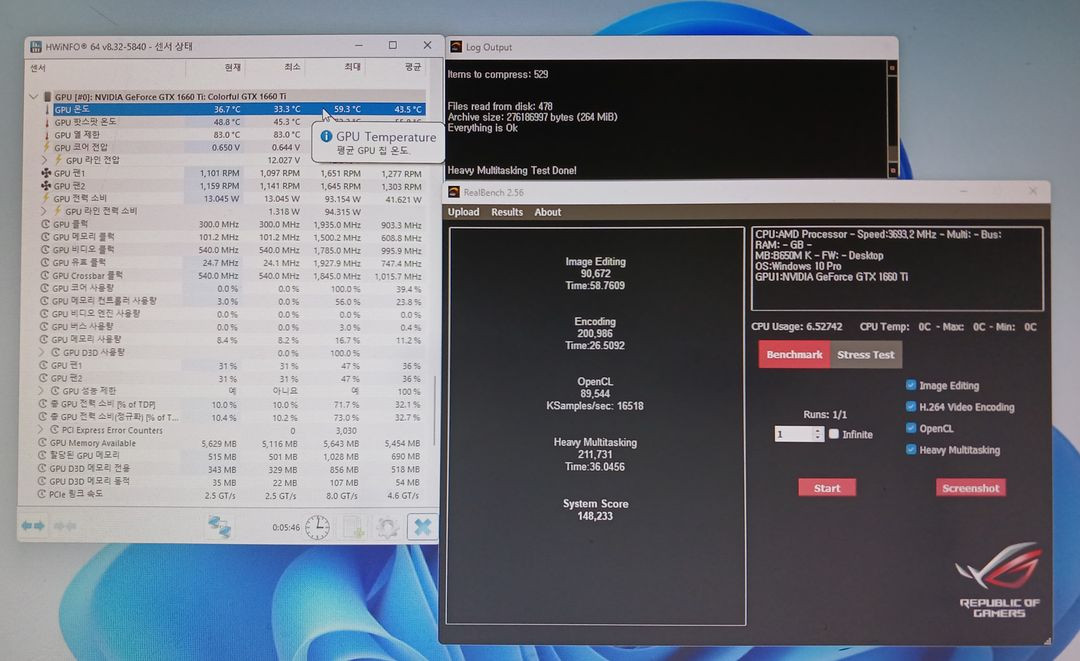Click the circular icon beside PCIe 링크 속도

point(42,494)
